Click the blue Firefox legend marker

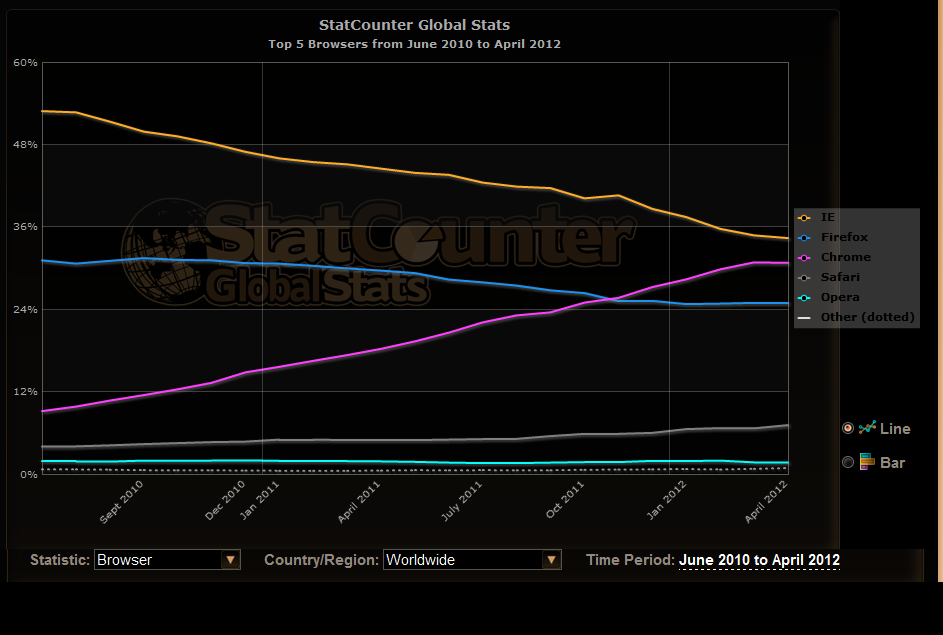[804, 238]
